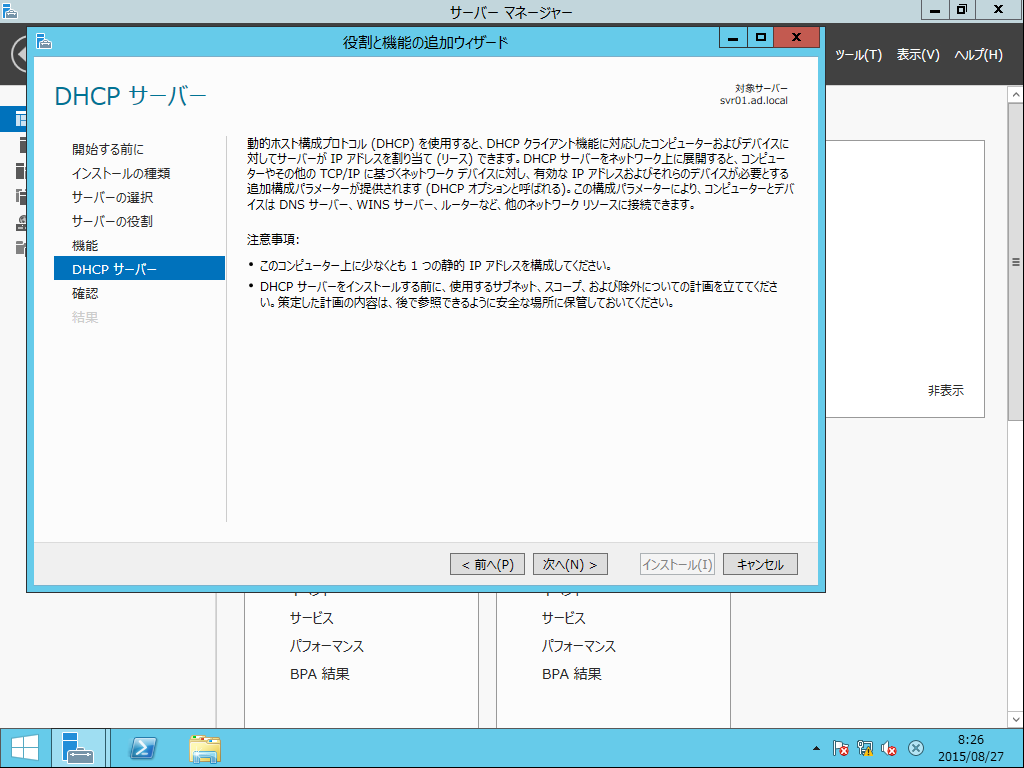Image resolution: width=1024 pixels, height=768 pixels.
Task: Click the 次へ(N) button
Action: (x=570, y=564)
